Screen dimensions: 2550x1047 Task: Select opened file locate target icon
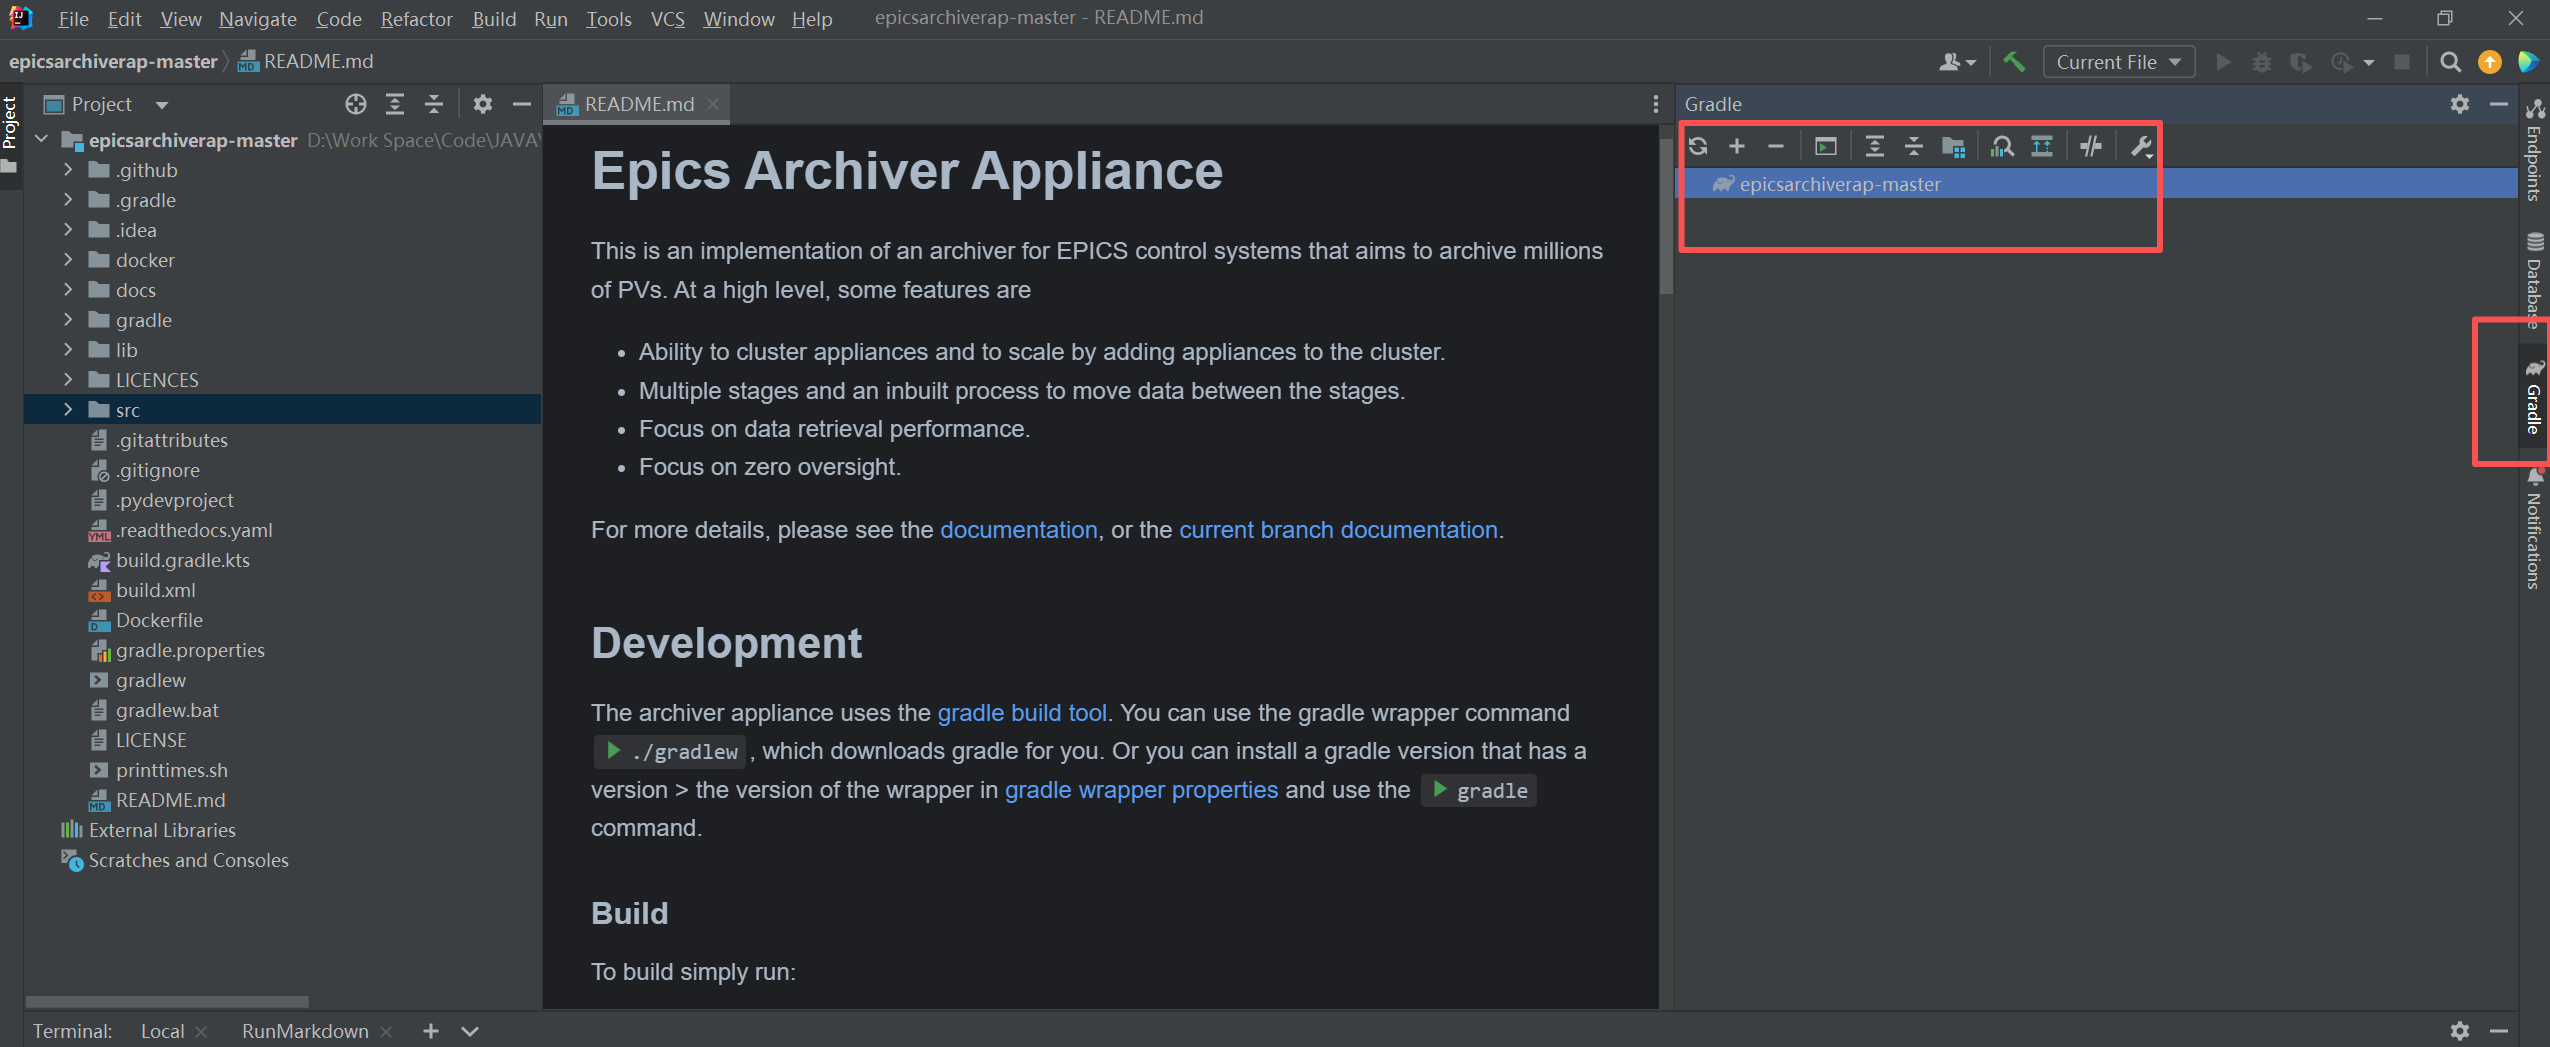click(356, 104)
